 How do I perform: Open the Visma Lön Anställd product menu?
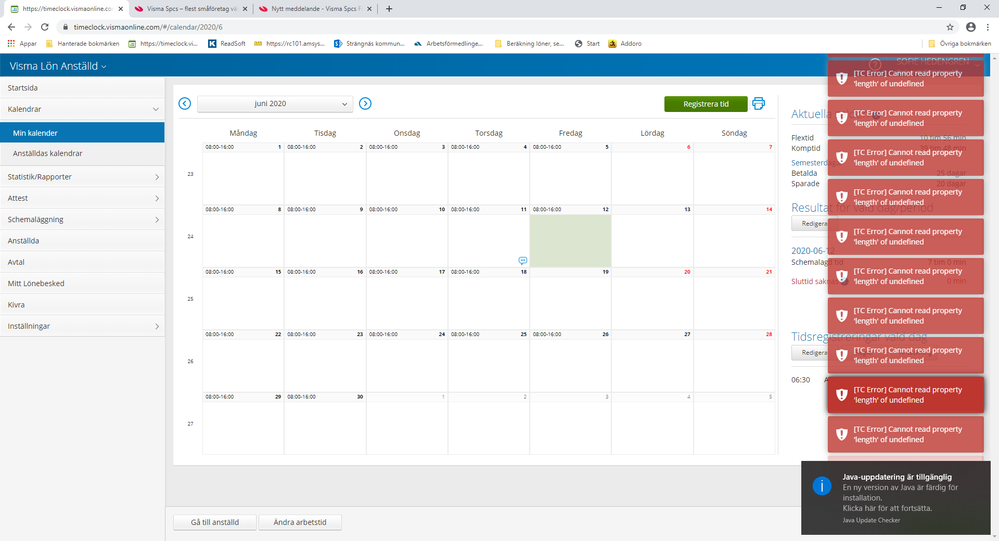tap(57, 66)
